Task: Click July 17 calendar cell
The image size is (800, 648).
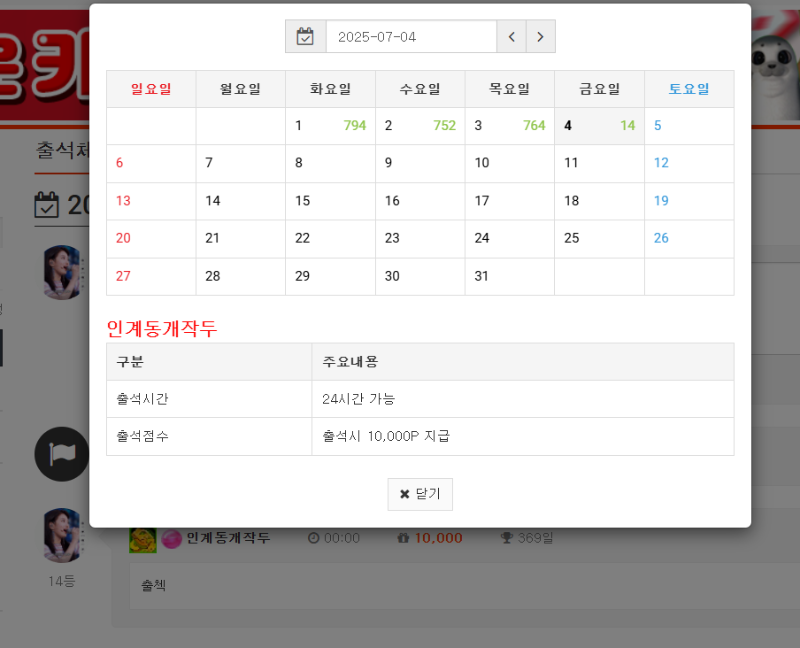Action: 510,201
